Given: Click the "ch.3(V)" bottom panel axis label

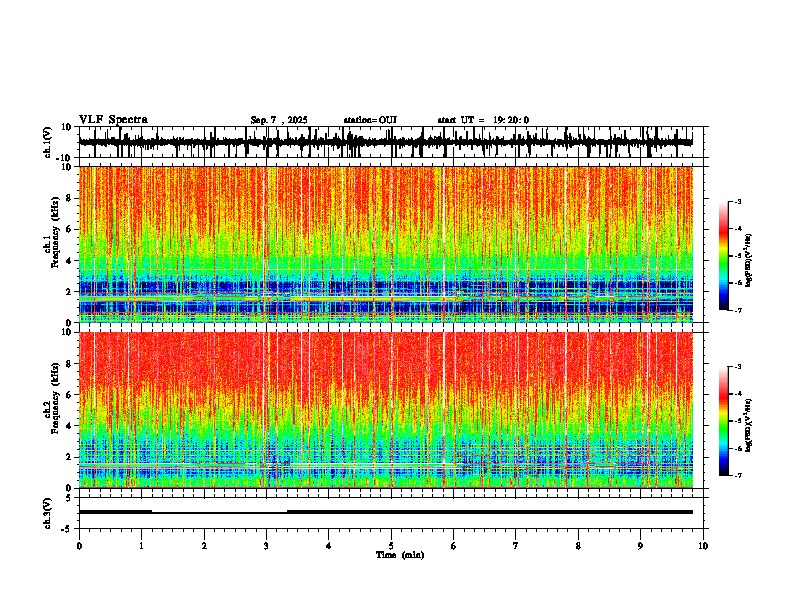Looking at the screenshot, I should [48, 513].
